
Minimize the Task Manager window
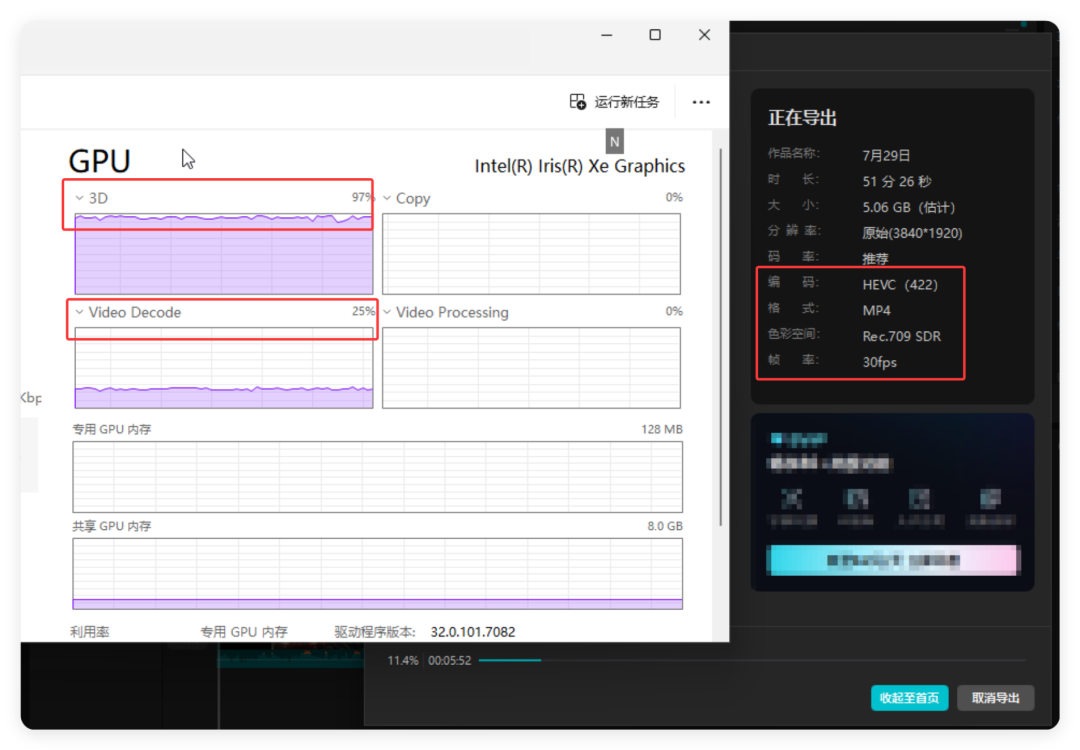pos(607,34)
